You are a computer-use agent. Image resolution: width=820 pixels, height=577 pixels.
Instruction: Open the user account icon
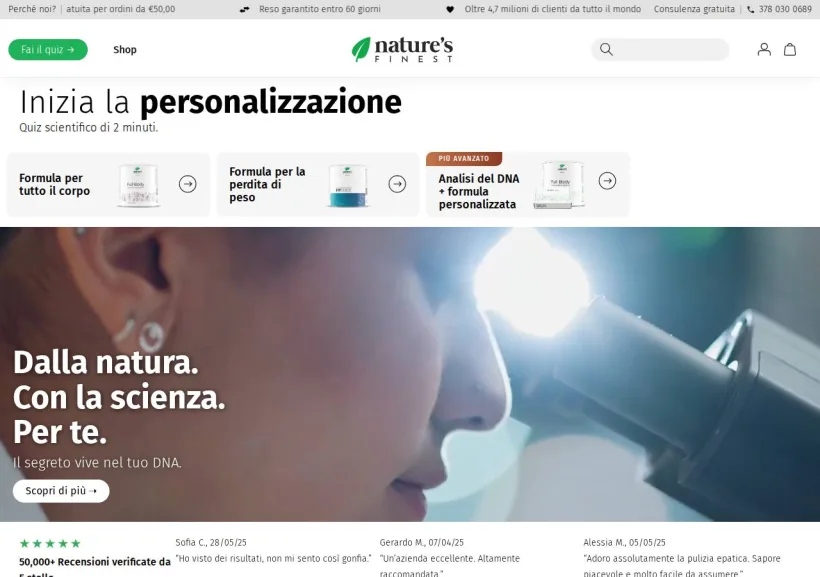pos(764,49)
